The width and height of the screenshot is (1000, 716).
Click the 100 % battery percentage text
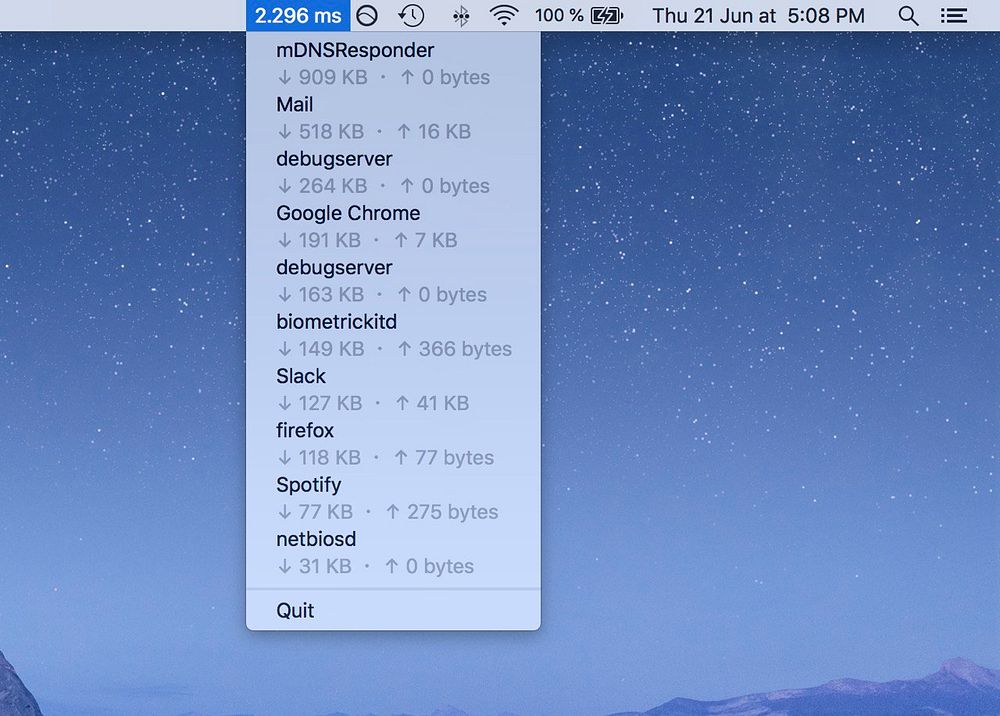coord(559,15)
